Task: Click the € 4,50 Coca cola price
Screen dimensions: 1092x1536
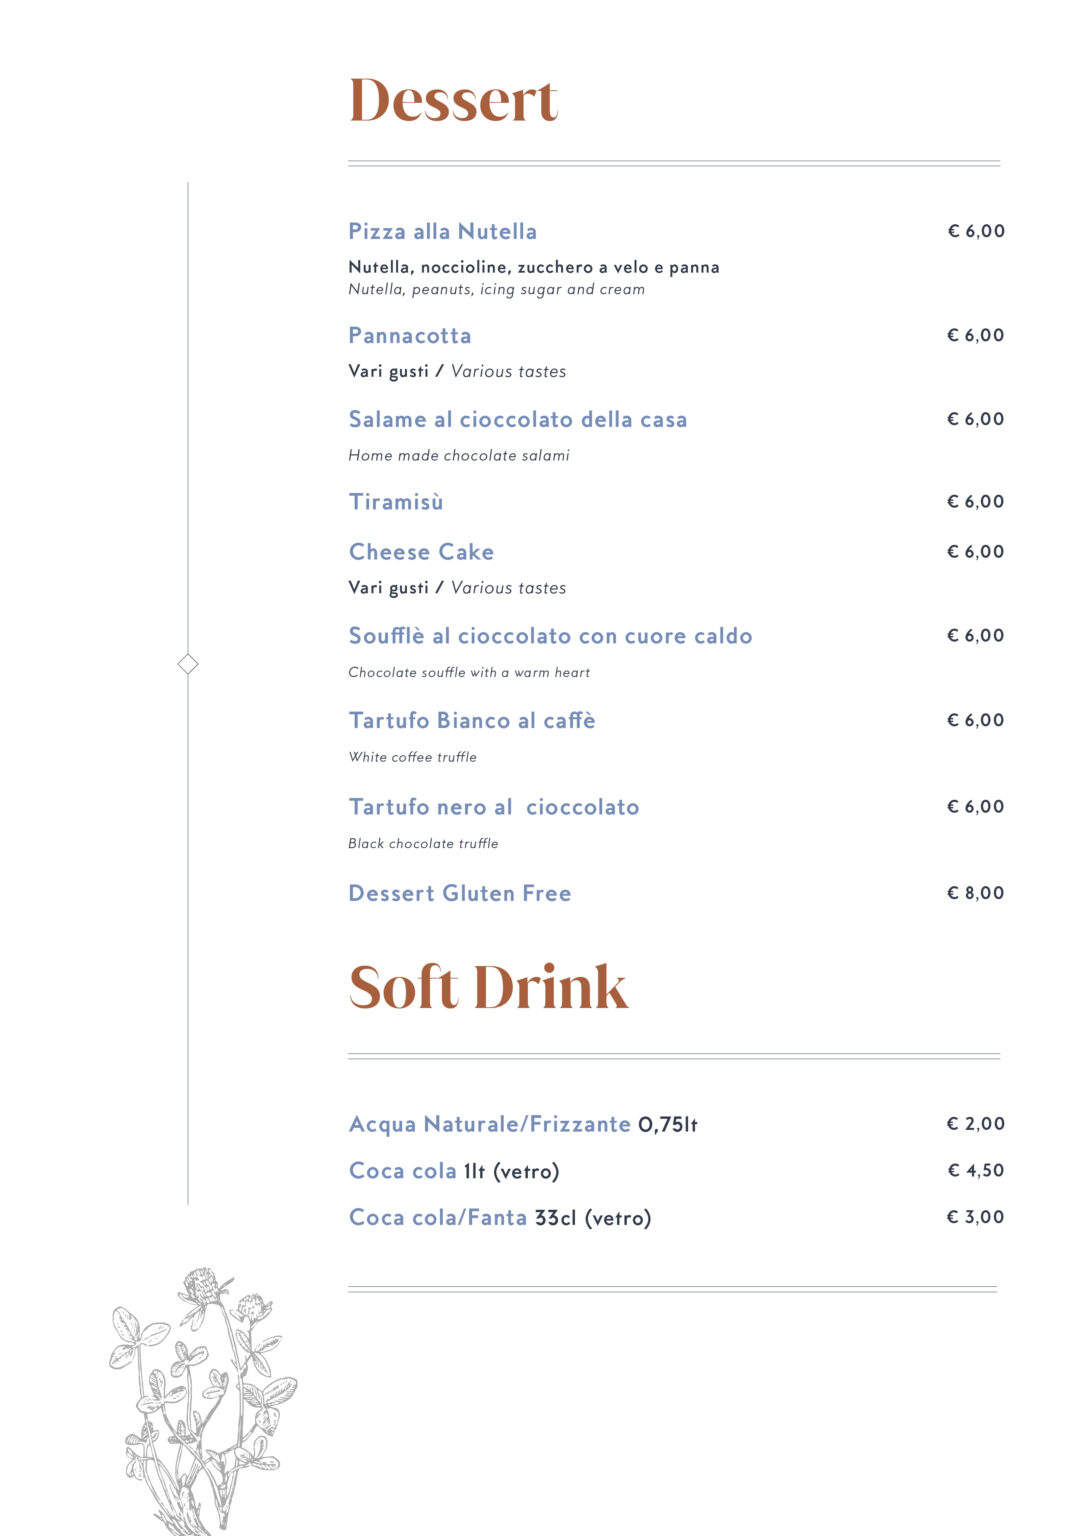Action: pyautogui.click(x=975, y=1170)
